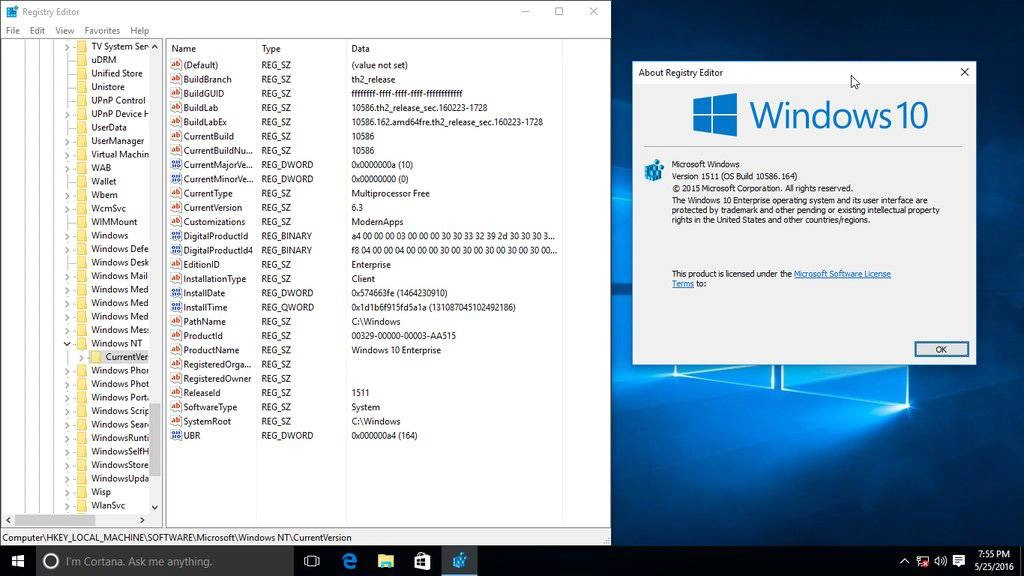This screenshot has width=1024, height=576.
Task: Open the Help menu
Action: [x=139, y=30]
